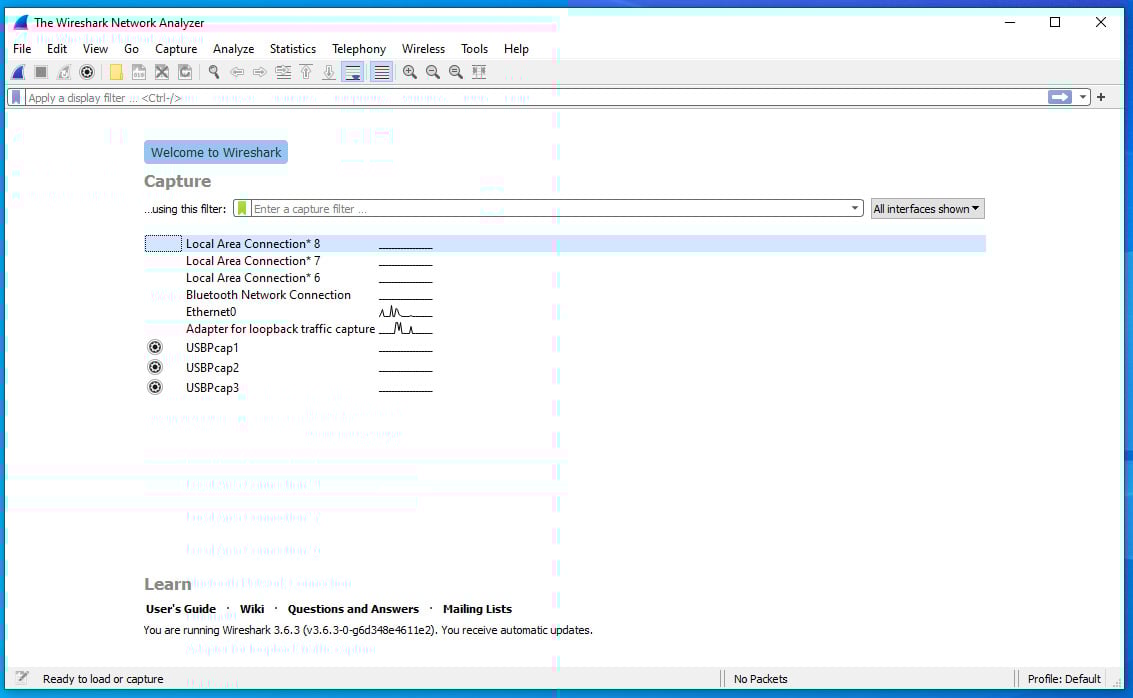Click the No Packets status text
This screenshot has height=698, width=1133.
760,679
